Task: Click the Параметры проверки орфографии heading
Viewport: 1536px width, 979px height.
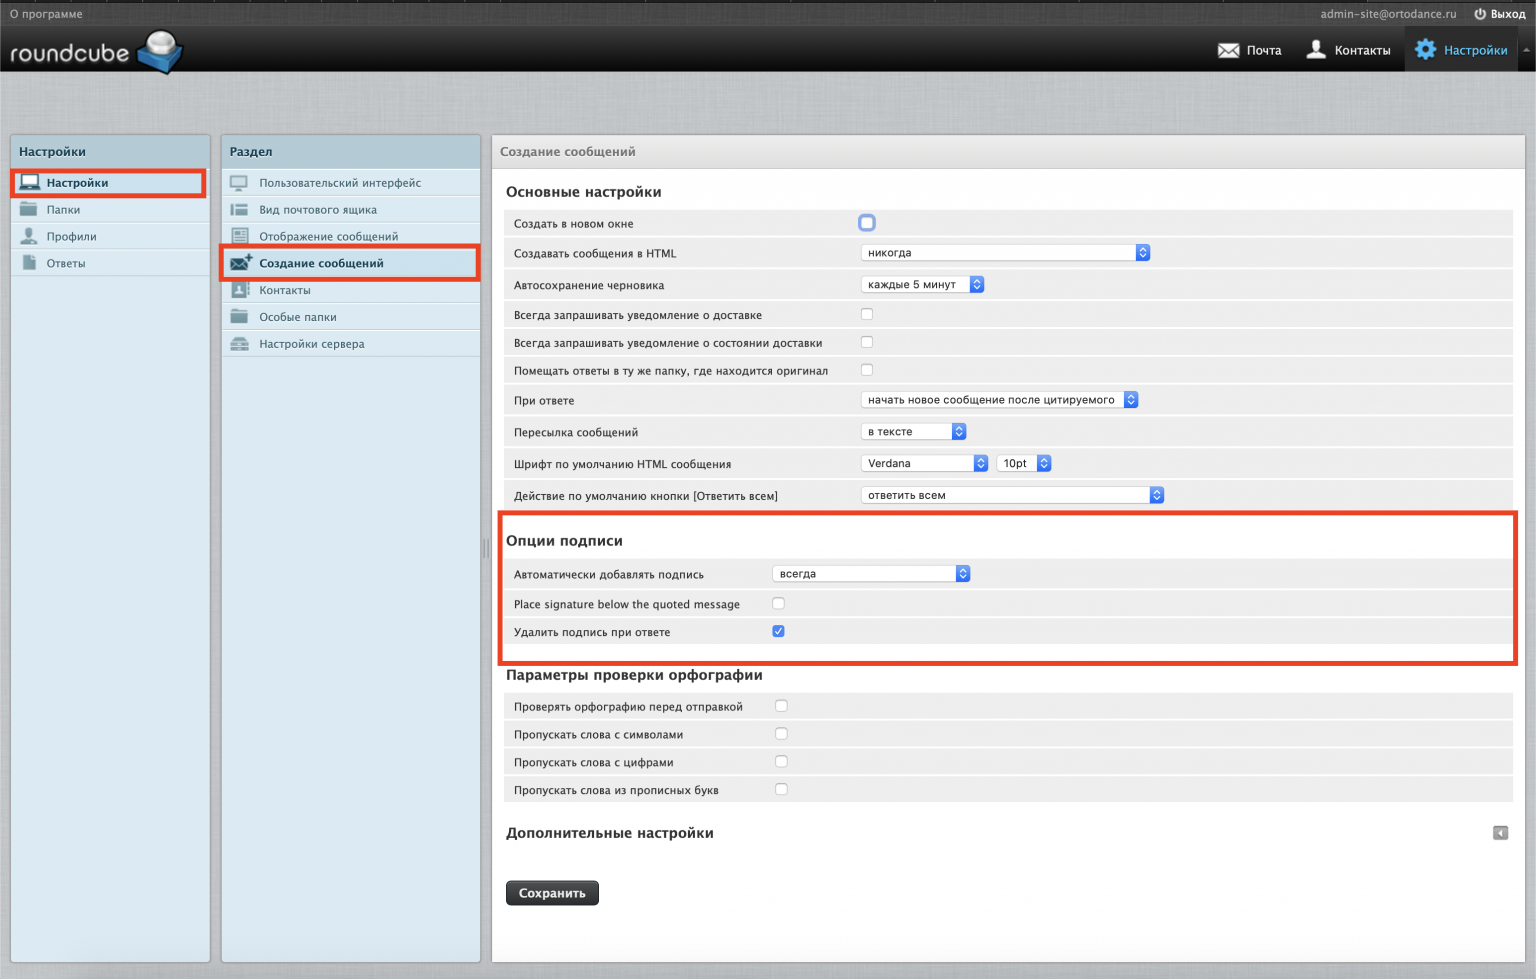Action: (x=634, y=675)
